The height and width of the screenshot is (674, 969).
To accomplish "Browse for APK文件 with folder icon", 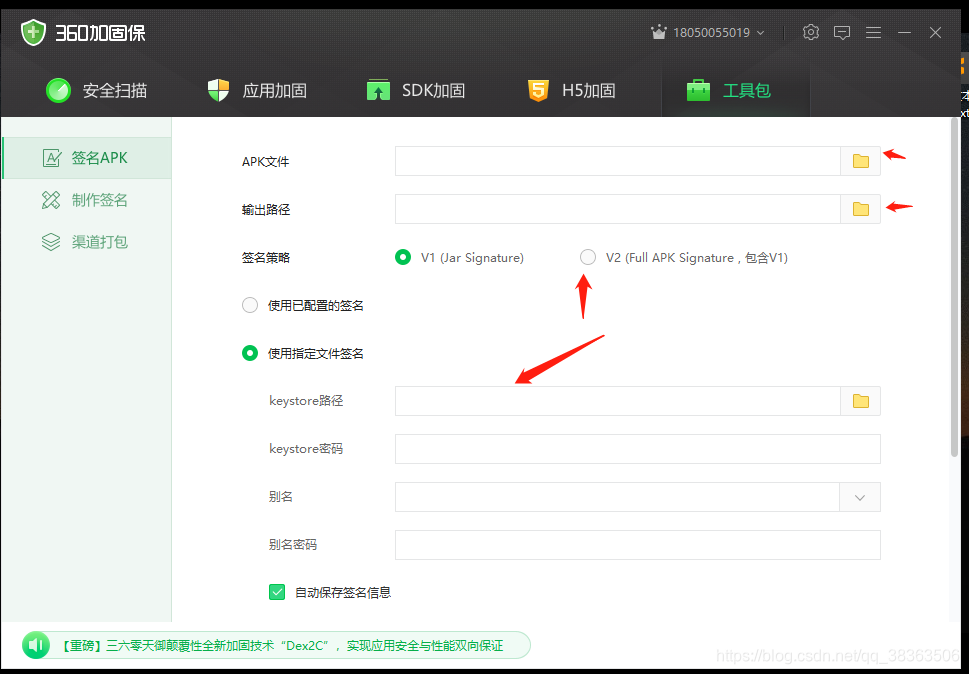I will (860, 161).
